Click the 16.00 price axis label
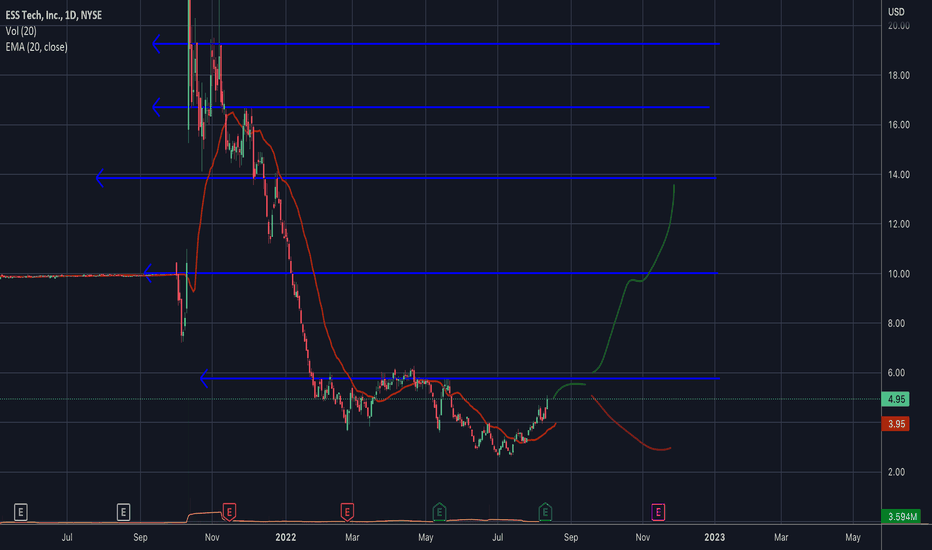Screen dimensions: 932x550 [898, 125]
